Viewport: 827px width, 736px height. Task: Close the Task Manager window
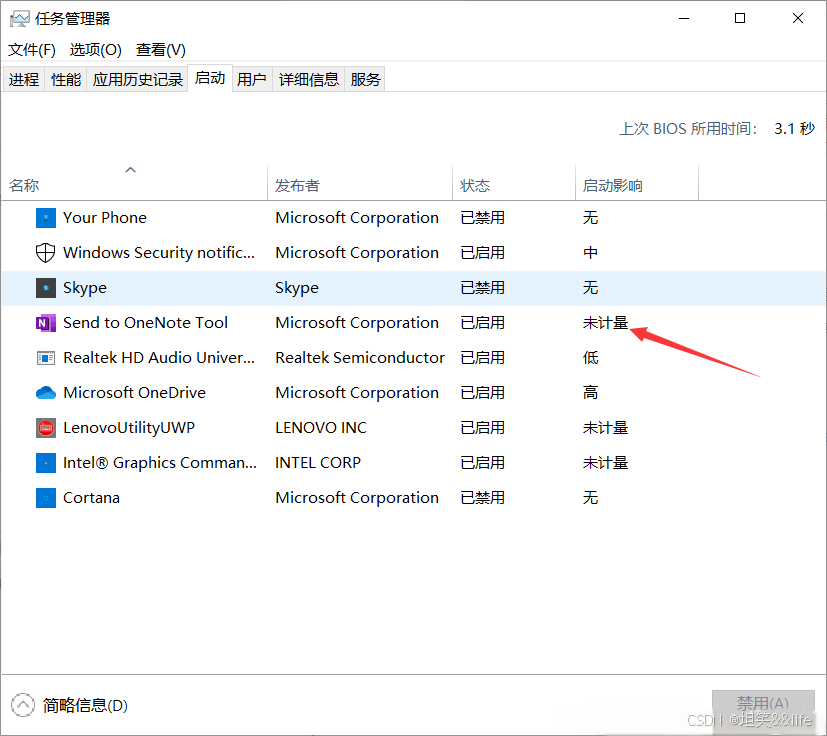[798, 18]
